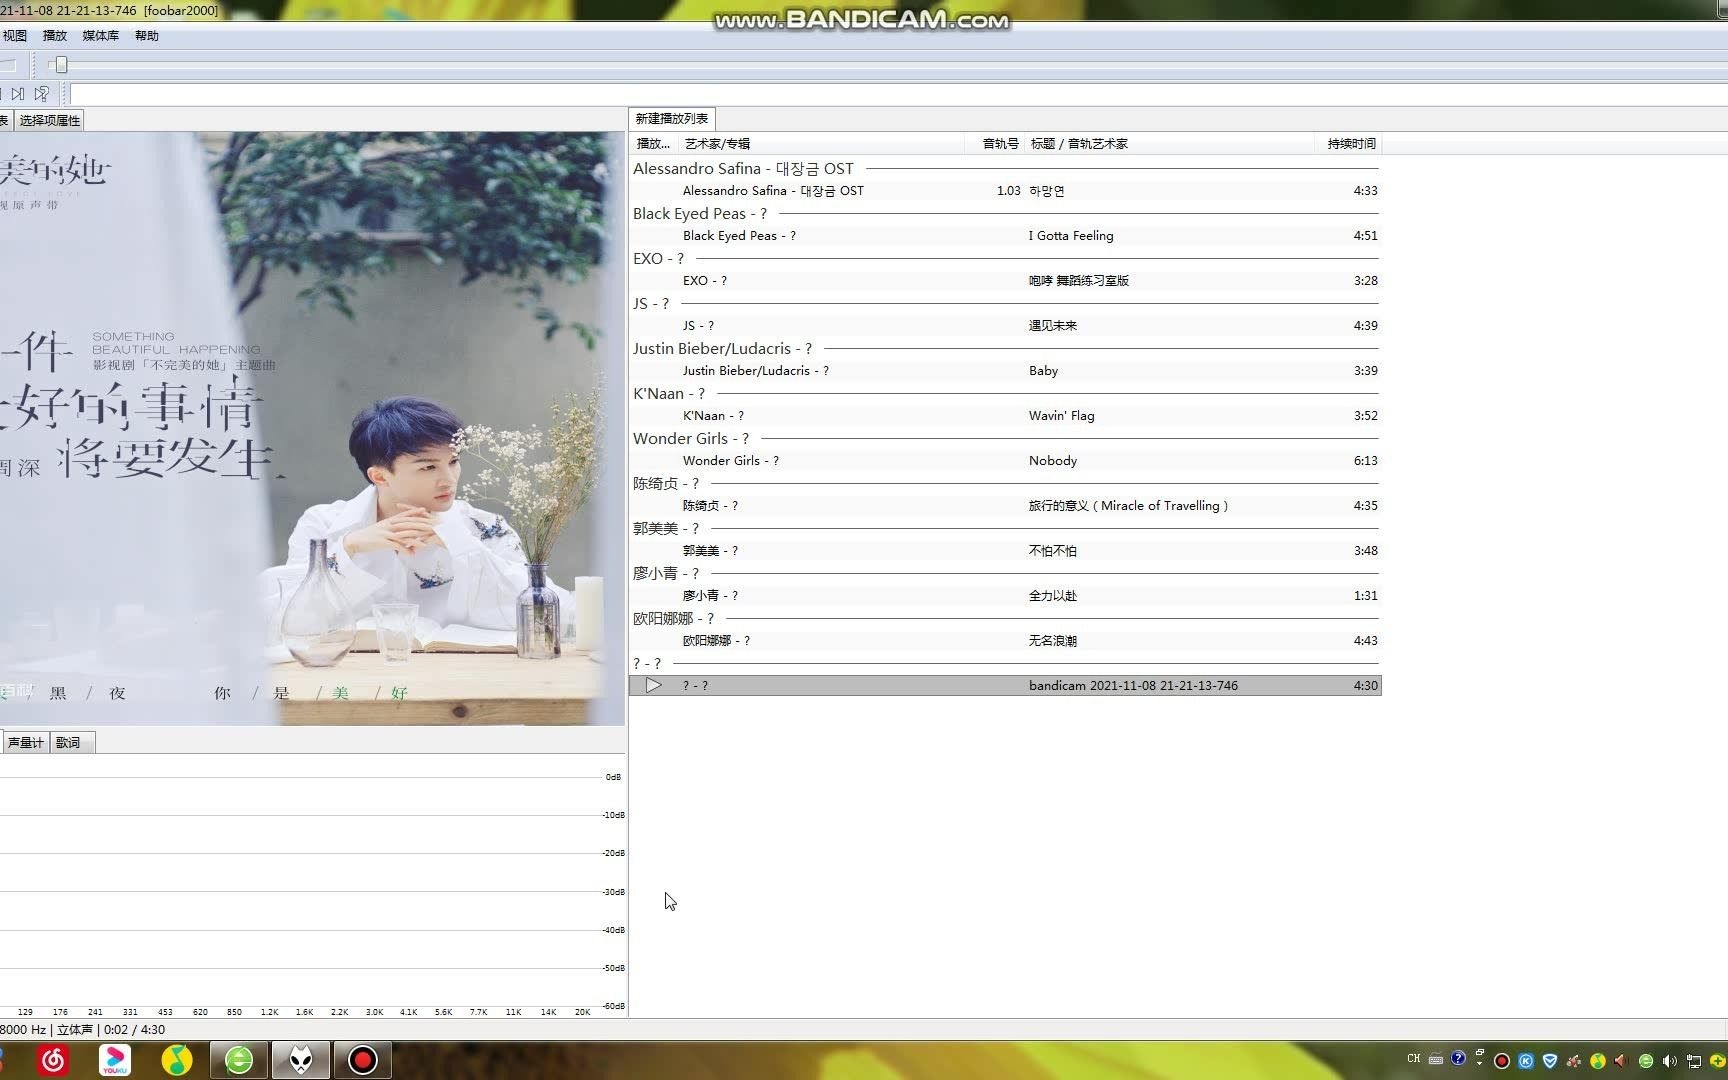Open the Youku app from the taskbar
The height and width of the screenshot is (1080, 1728).
click(x=115, y=1060)
